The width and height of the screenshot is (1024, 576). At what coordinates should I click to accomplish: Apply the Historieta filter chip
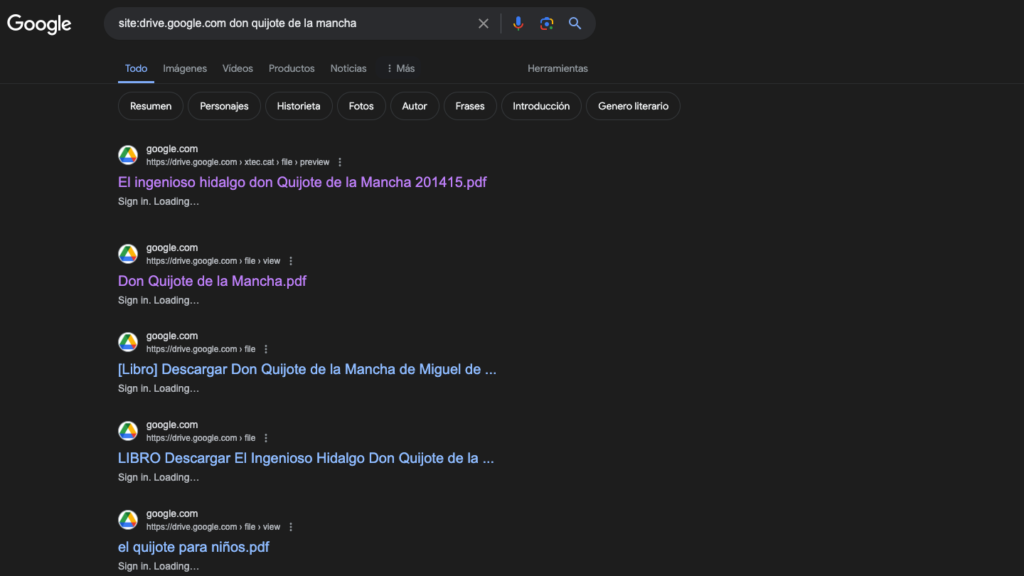[298, 106]
